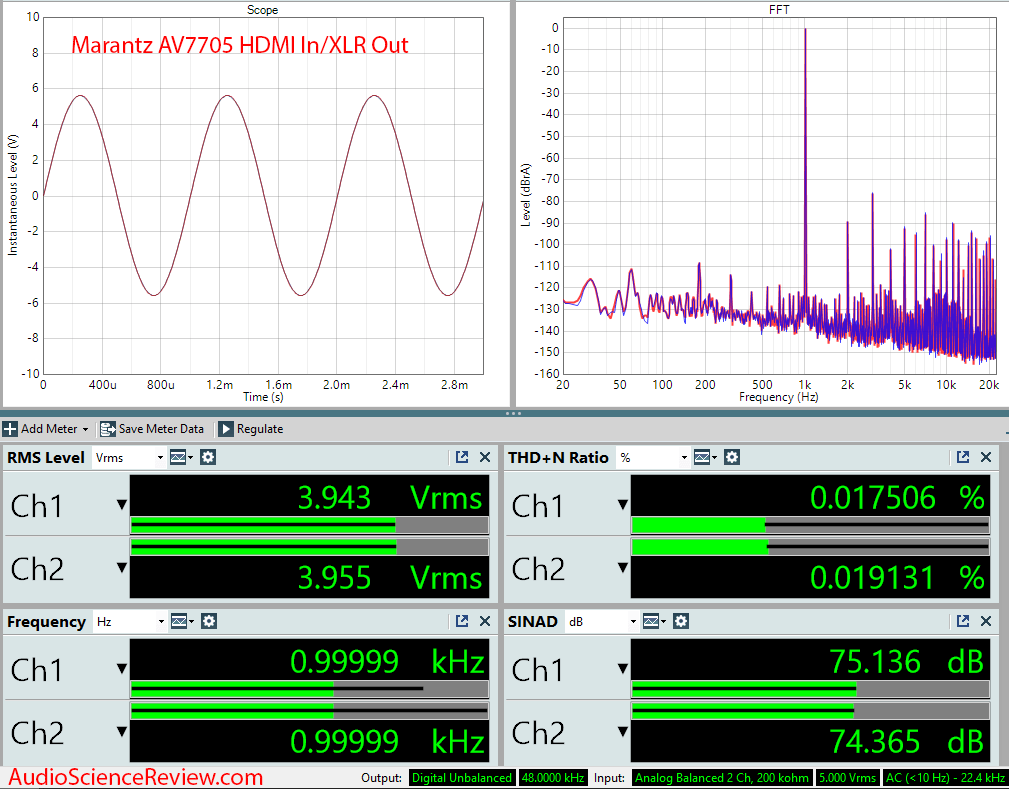
Task: Open SINAD meter settings gear
Action: [681, 622]
